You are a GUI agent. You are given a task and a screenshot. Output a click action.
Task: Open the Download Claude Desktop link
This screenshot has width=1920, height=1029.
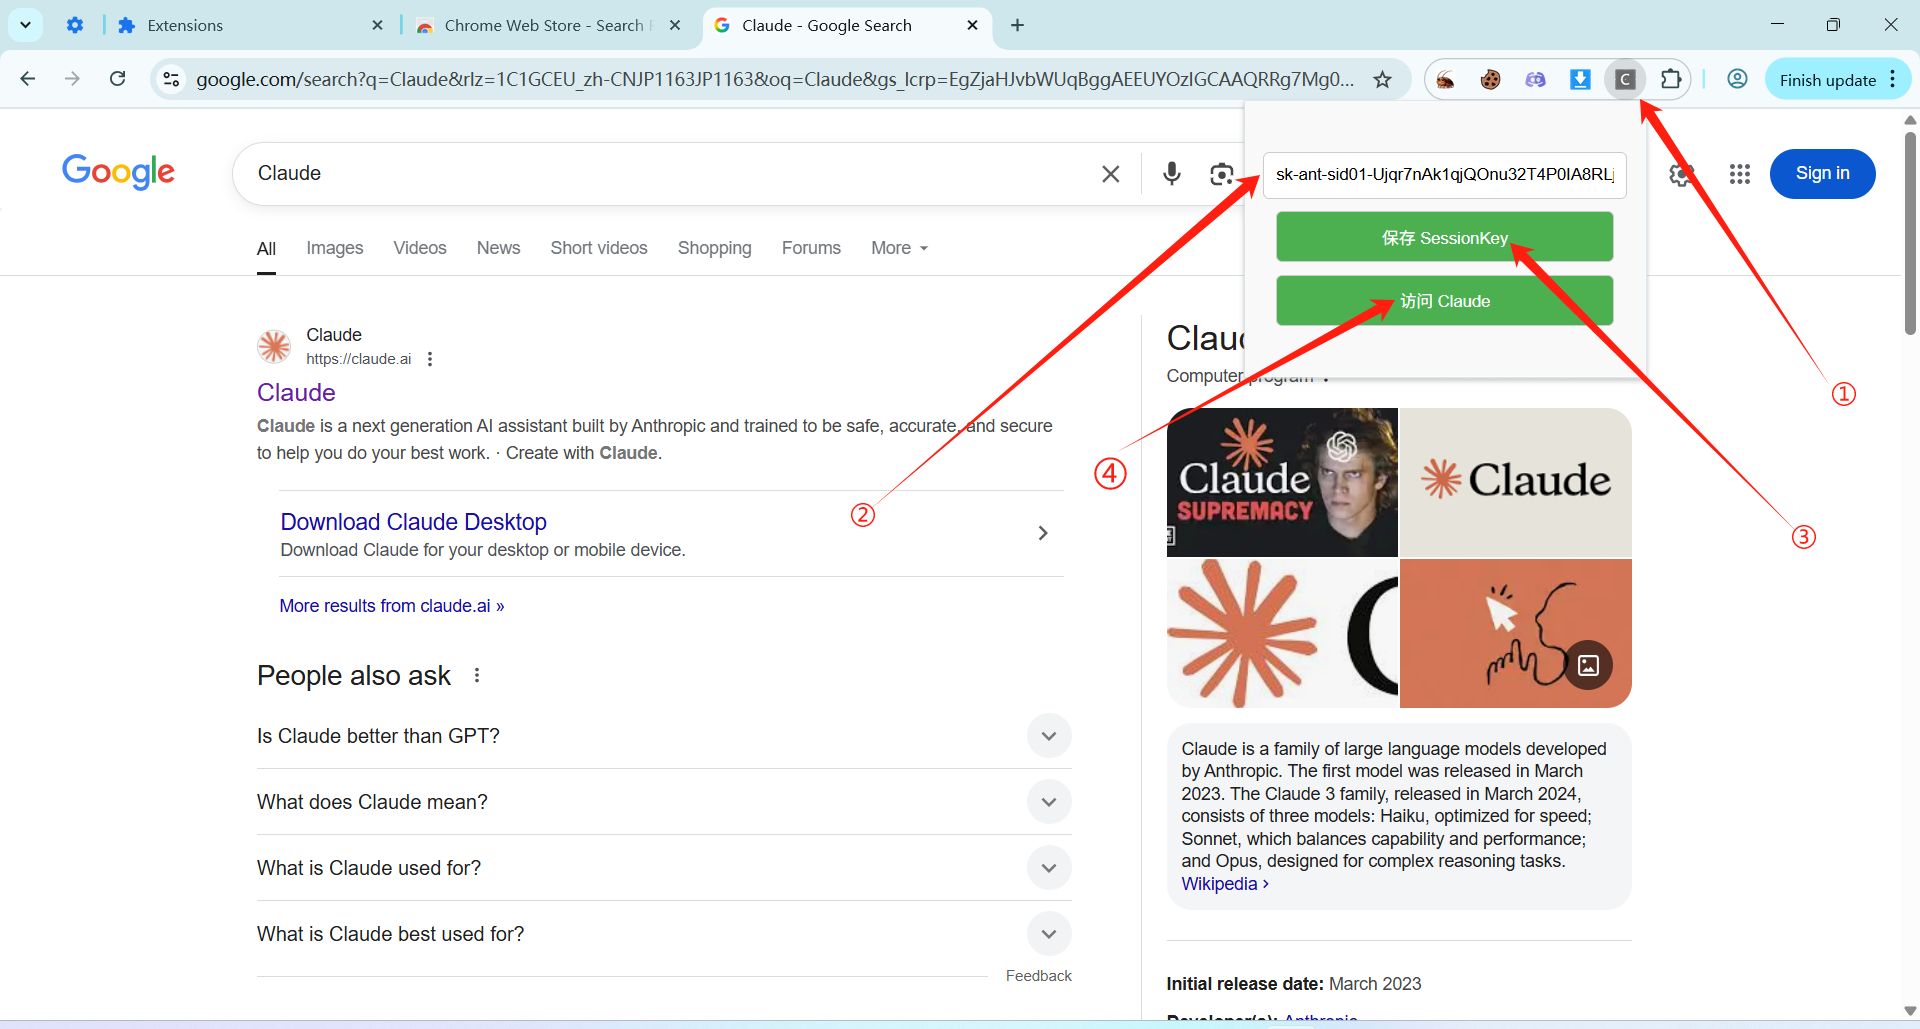tap(413, 522)
